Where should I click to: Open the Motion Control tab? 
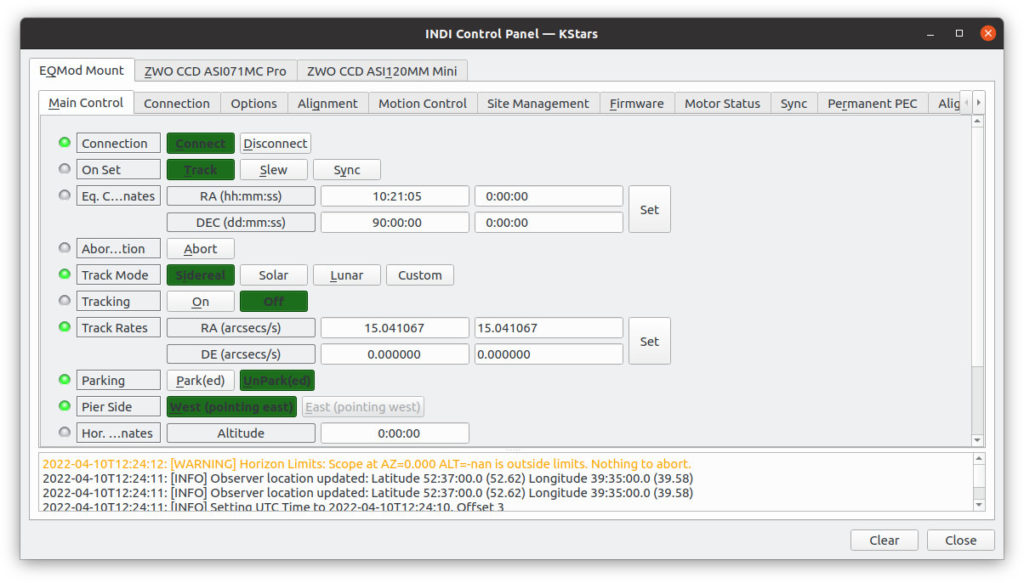click(423, 103)
